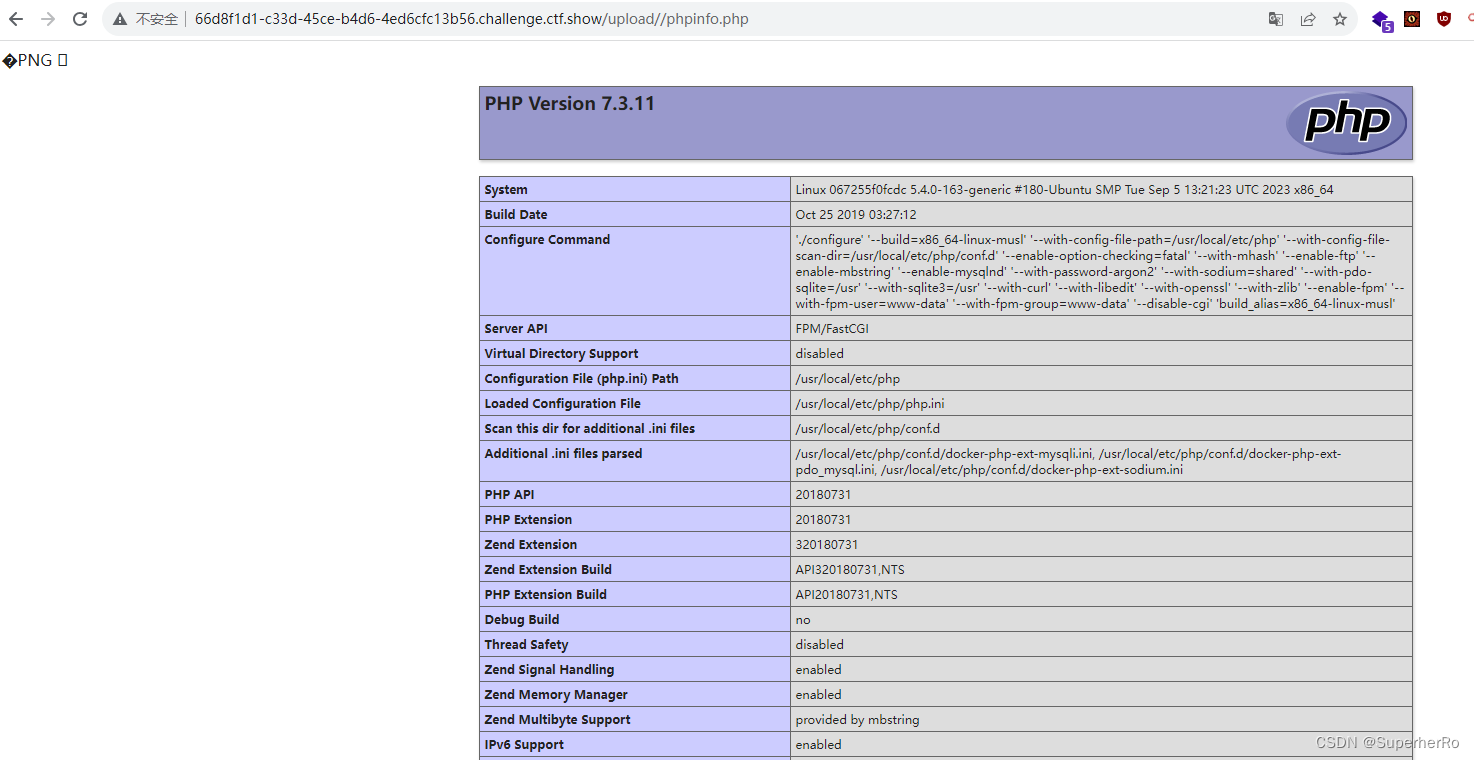Click the Server API label
Screen dimensions: 1474x760
tap(516, 329)
